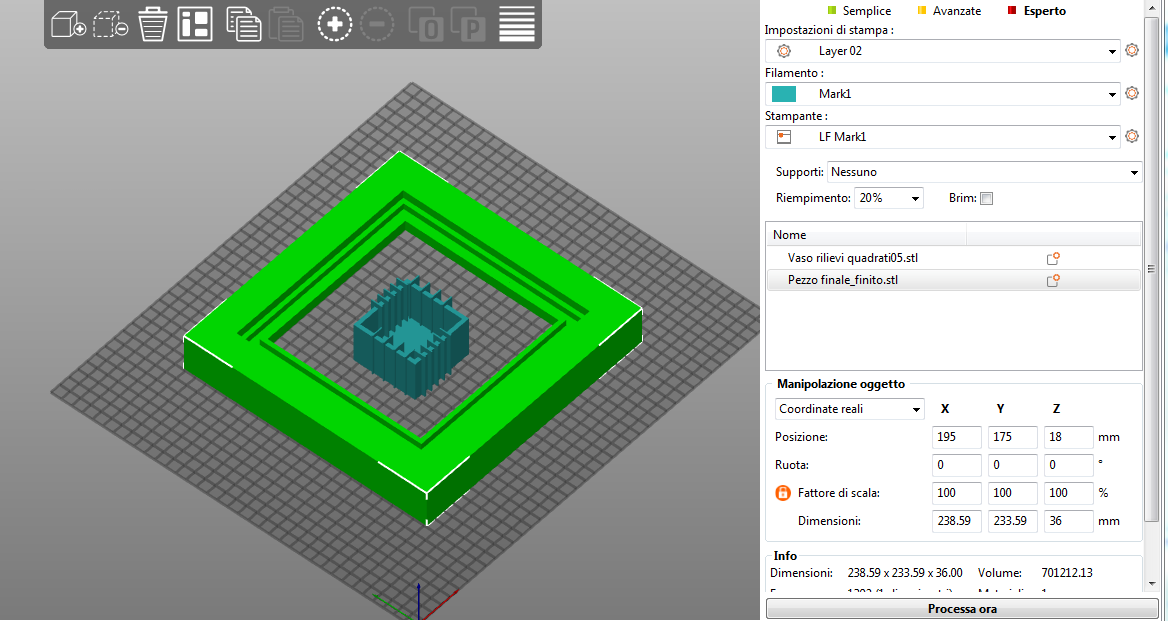The height and width of the screenshot is (621, 1168).
Task: Open the Layers editing striped icon
Action: [x=516, y=25]
